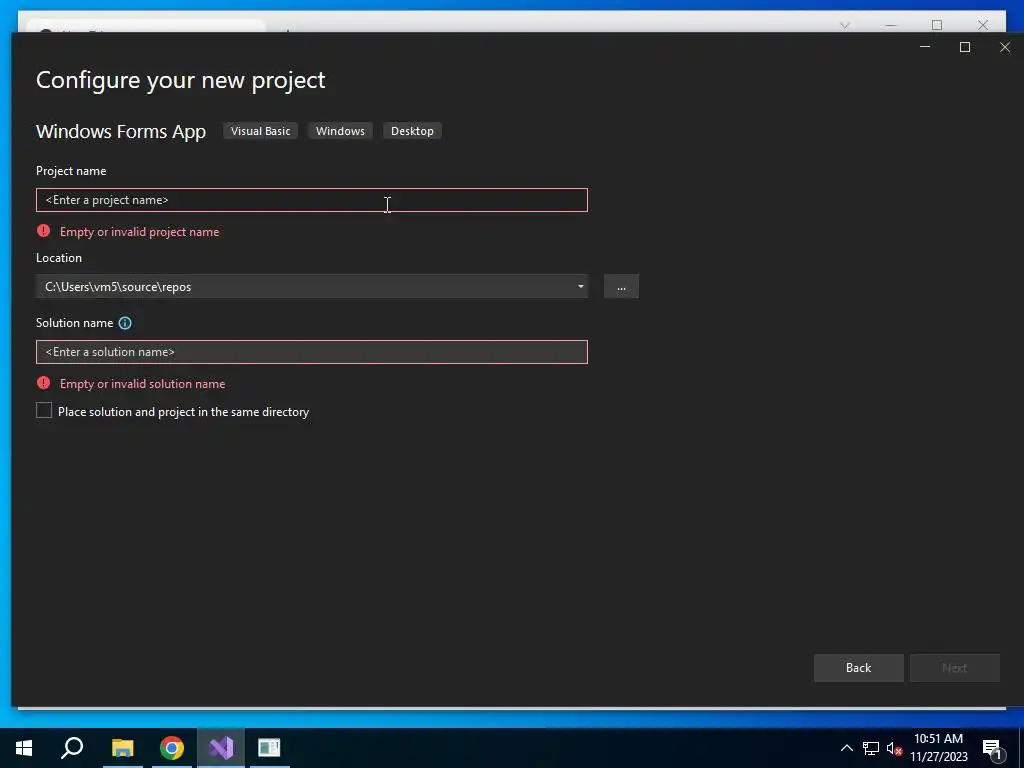Tick Place solution and project in same directory

click(x=44, y=411)
